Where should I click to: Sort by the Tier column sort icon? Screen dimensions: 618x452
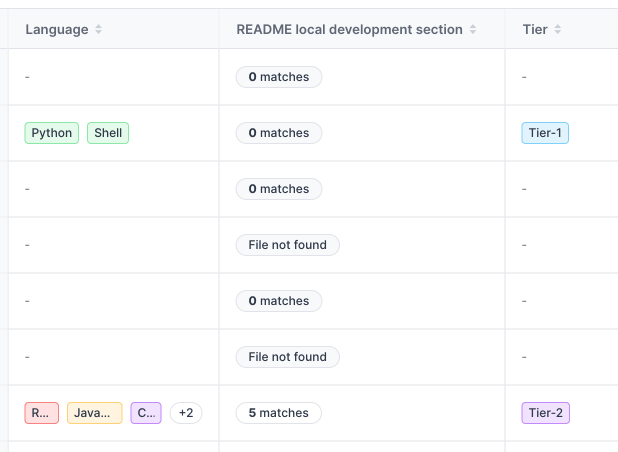click(x=558, y=30)
